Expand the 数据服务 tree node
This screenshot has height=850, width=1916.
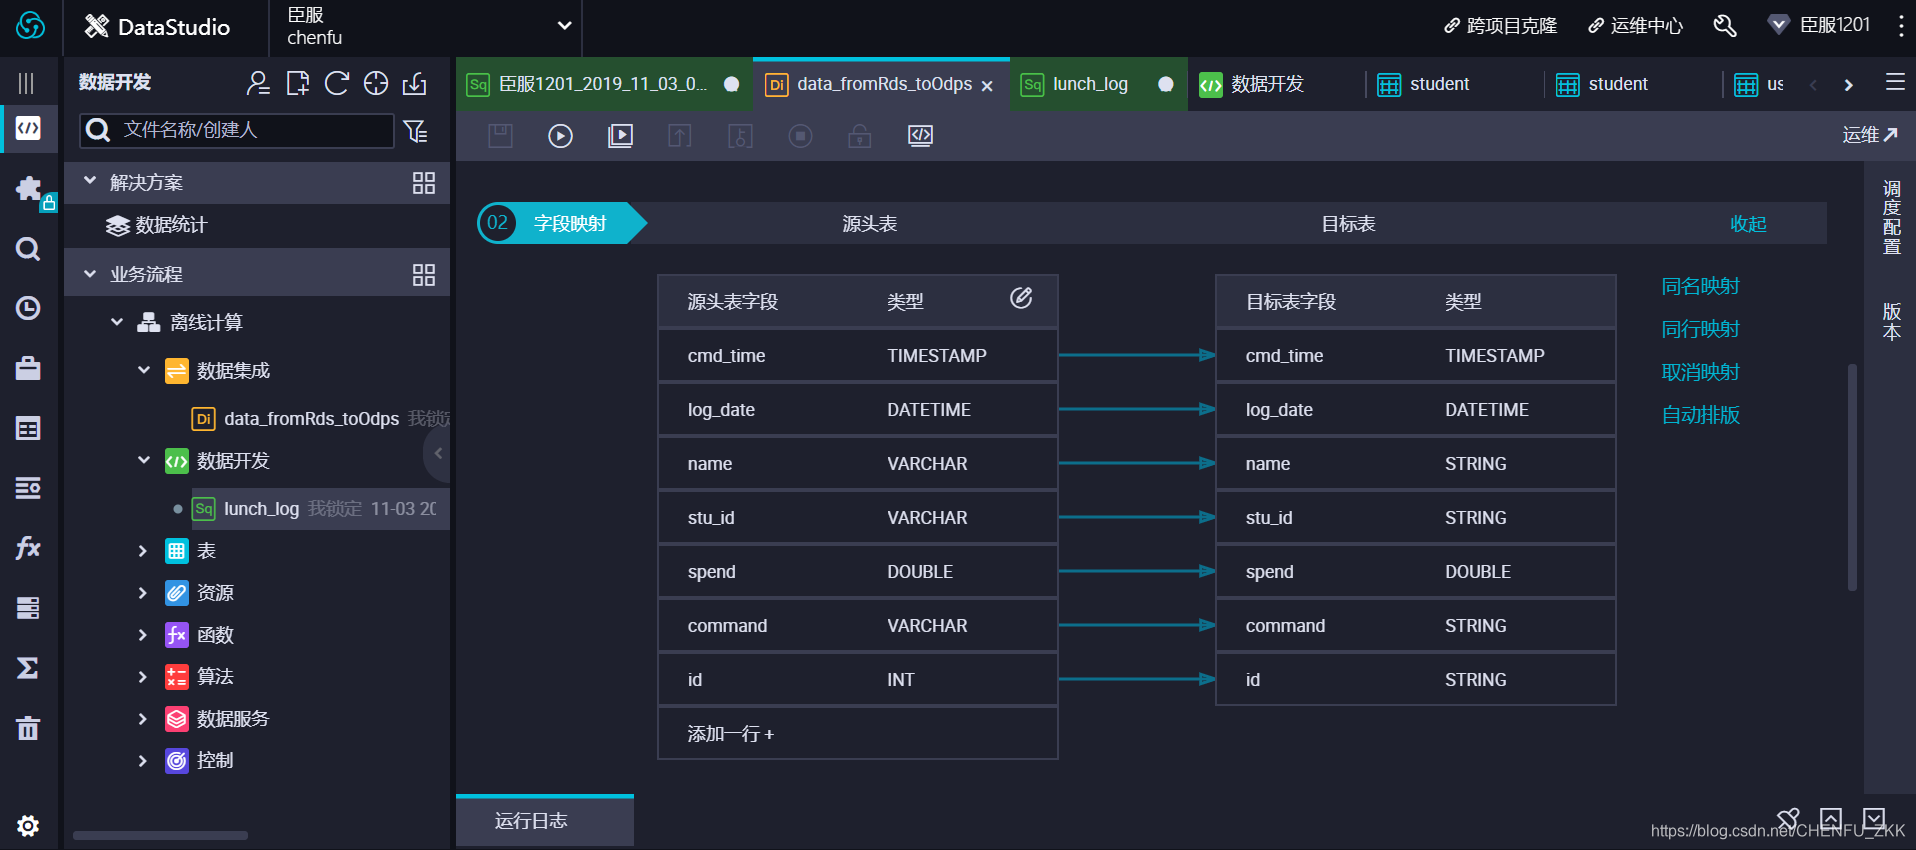[x=142, y=719]
